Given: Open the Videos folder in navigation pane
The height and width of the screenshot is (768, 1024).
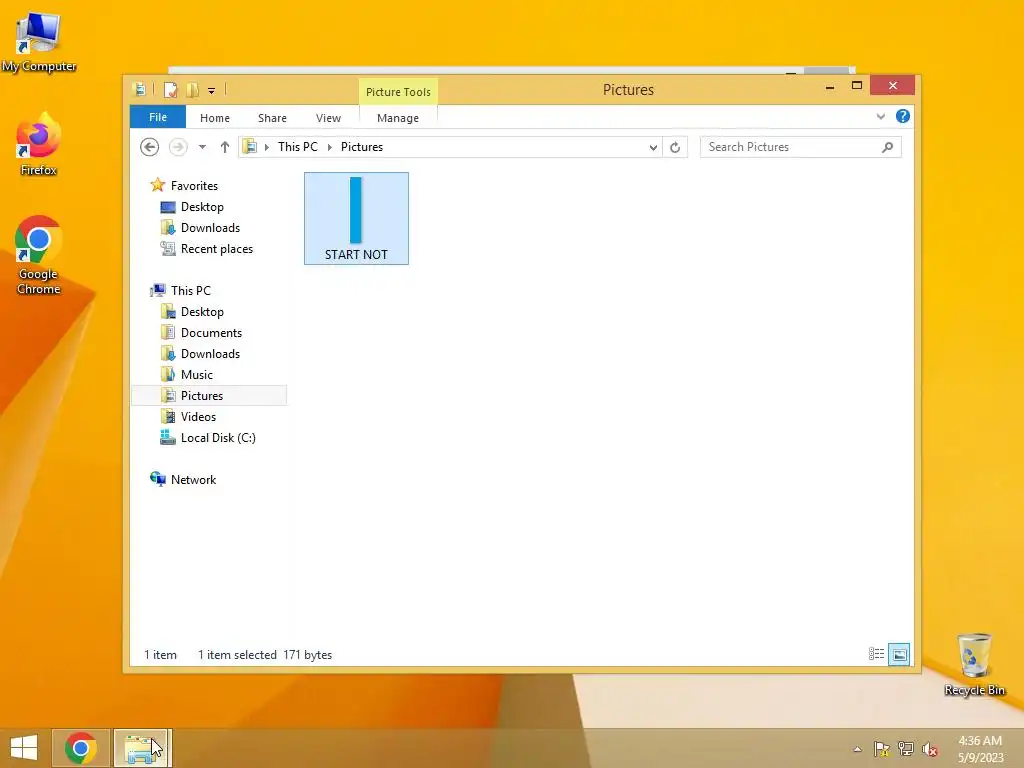Looking at the screenshot, I should [198, 417].
